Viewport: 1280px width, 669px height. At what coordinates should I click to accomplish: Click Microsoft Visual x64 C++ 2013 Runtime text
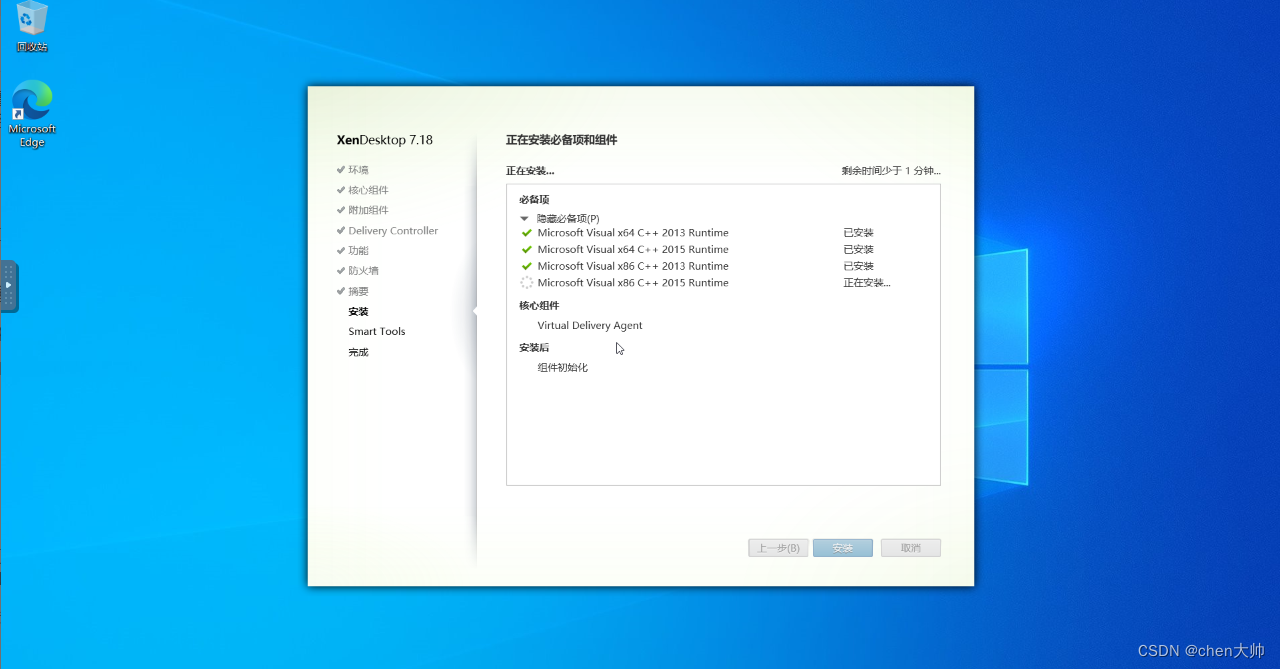point(633,233)
